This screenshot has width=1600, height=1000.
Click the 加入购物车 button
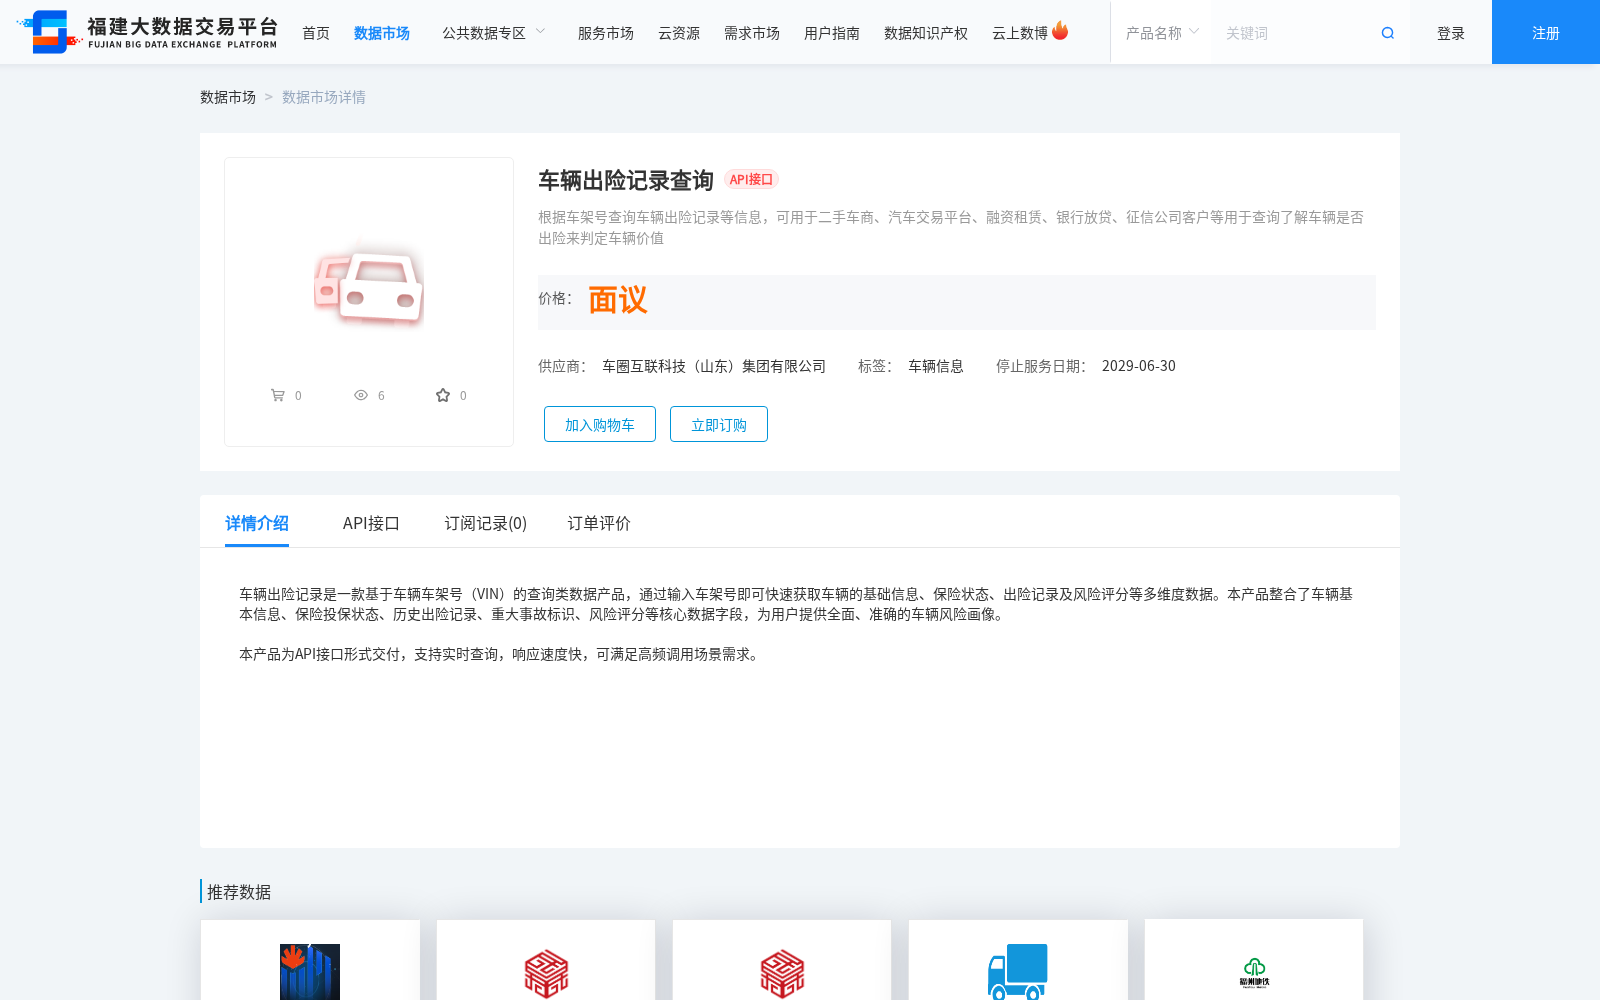[600, 424]
